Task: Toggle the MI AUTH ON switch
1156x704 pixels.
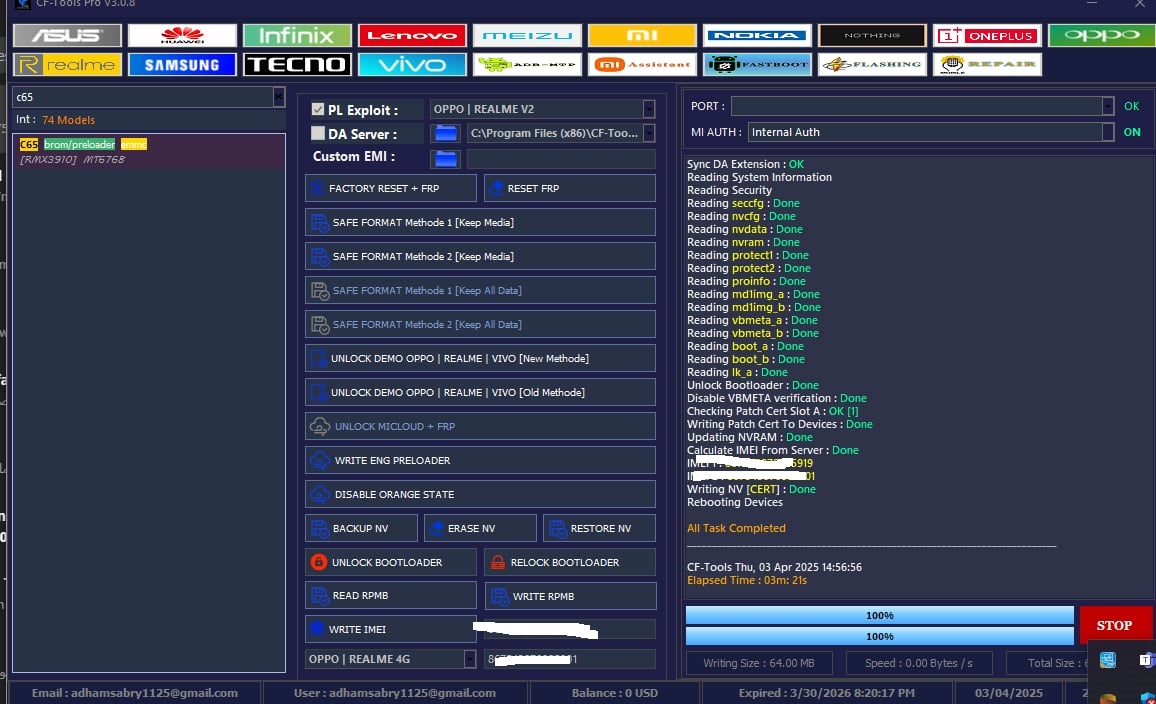Action: click(x=1132, y=132)
